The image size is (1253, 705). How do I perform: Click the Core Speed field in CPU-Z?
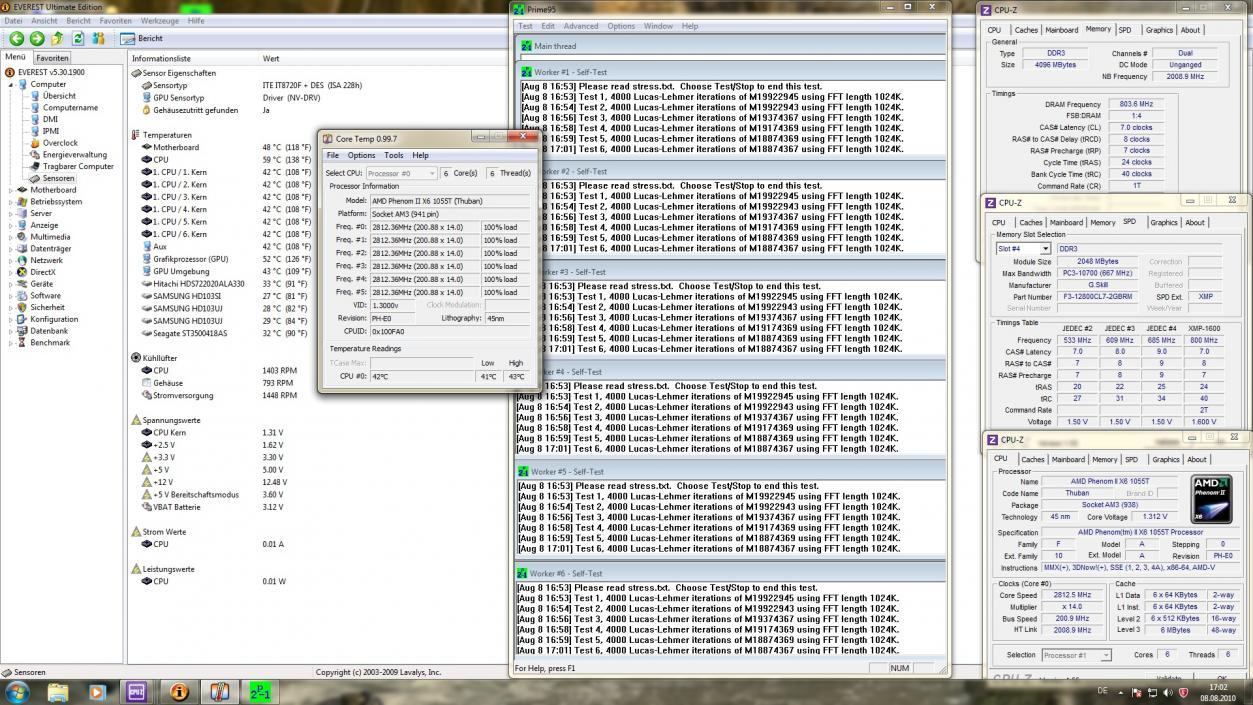click(x=1072, y=595)
